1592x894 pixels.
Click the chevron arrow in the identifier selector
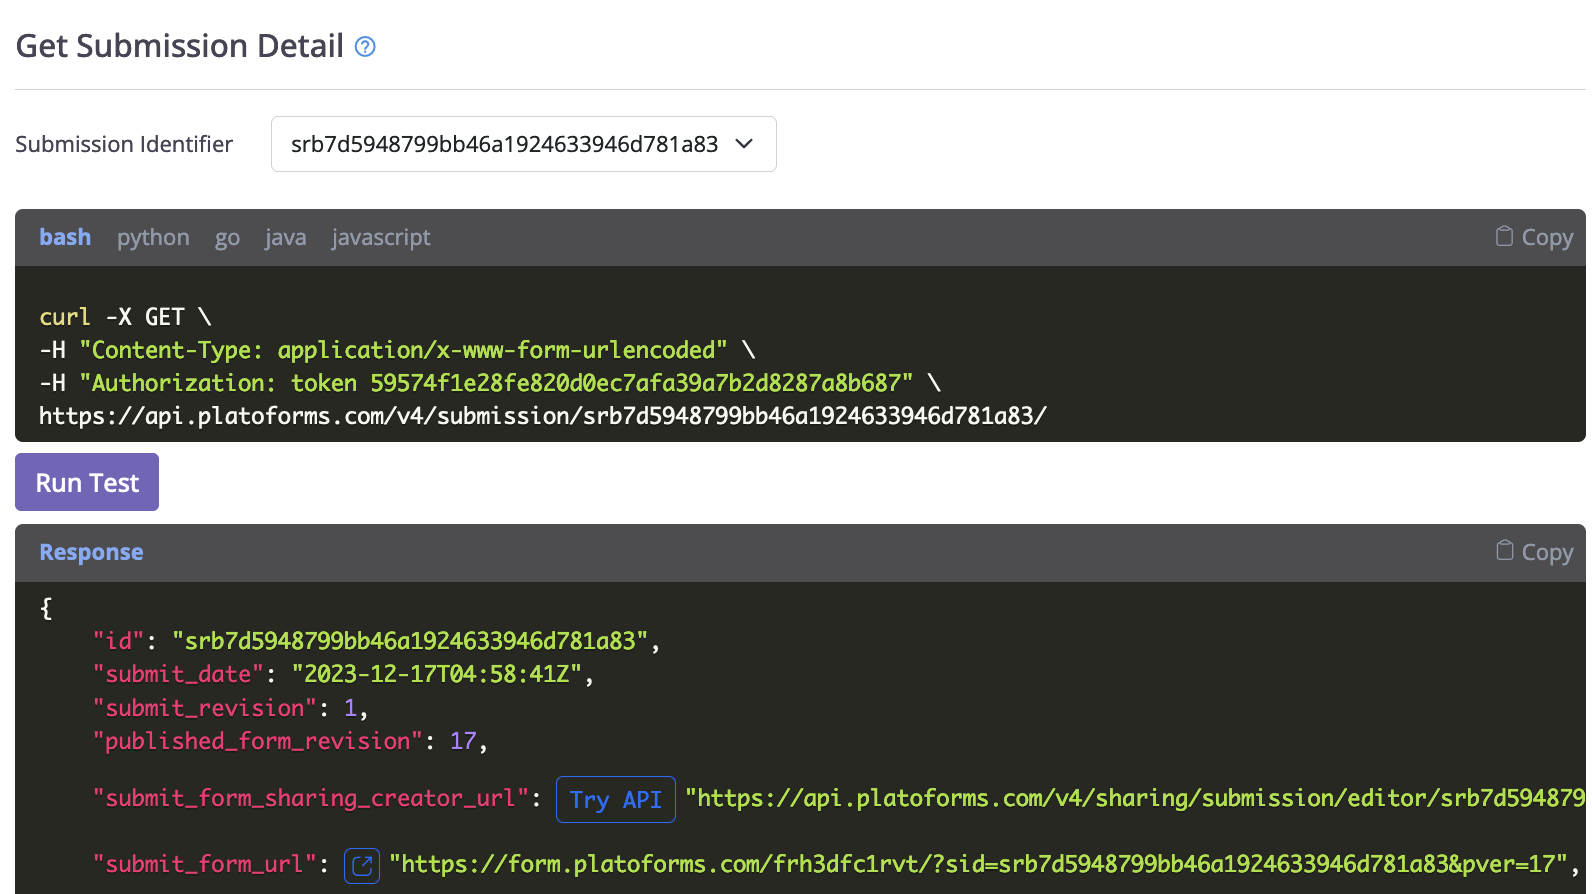744,144
